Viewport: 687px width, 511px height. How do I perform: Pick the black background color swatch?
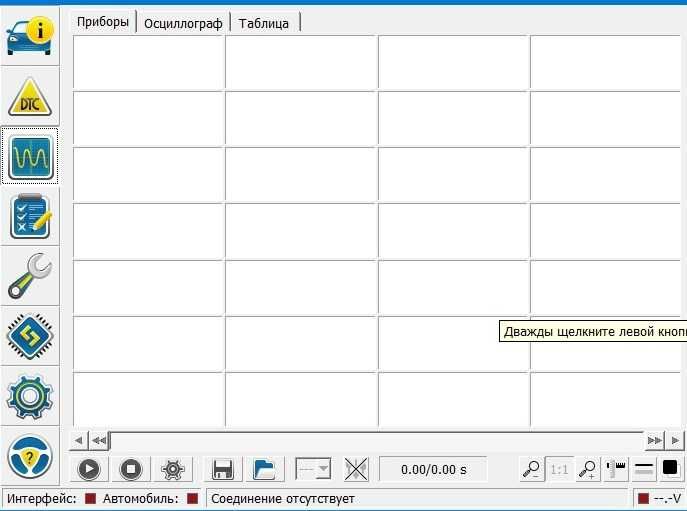(x=670, y=468)
